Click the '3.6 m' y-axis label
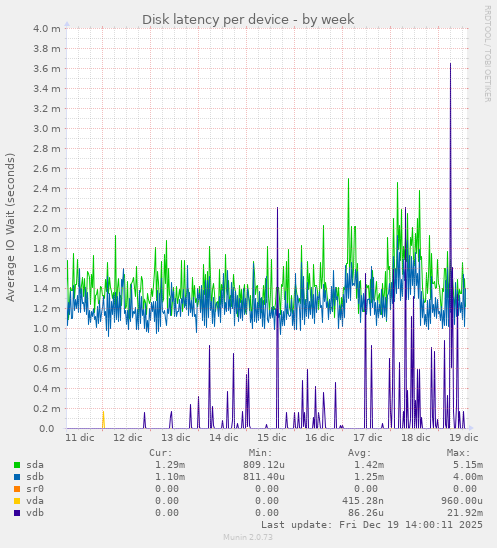This screenshot has height=548, width=497. [x=47, y=69]
